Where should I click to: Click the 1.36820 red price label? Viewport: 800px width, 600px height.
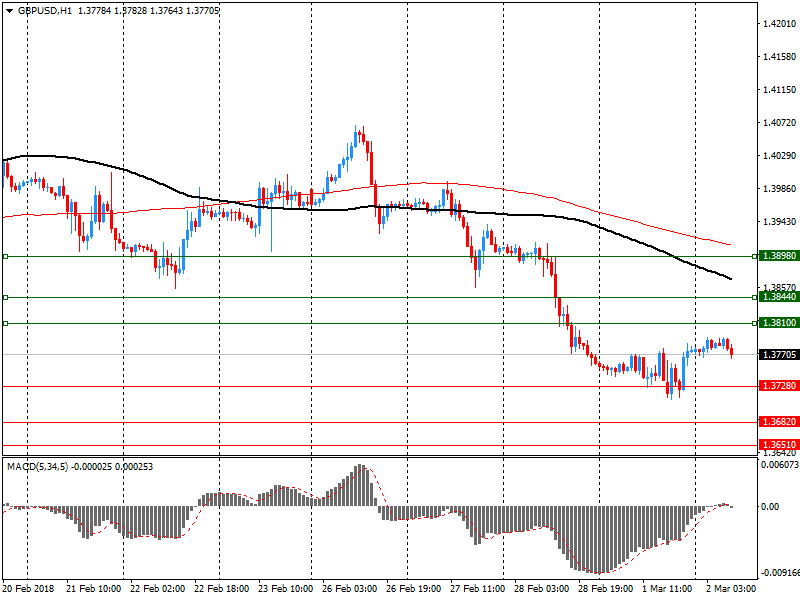[x=778, y=422]
